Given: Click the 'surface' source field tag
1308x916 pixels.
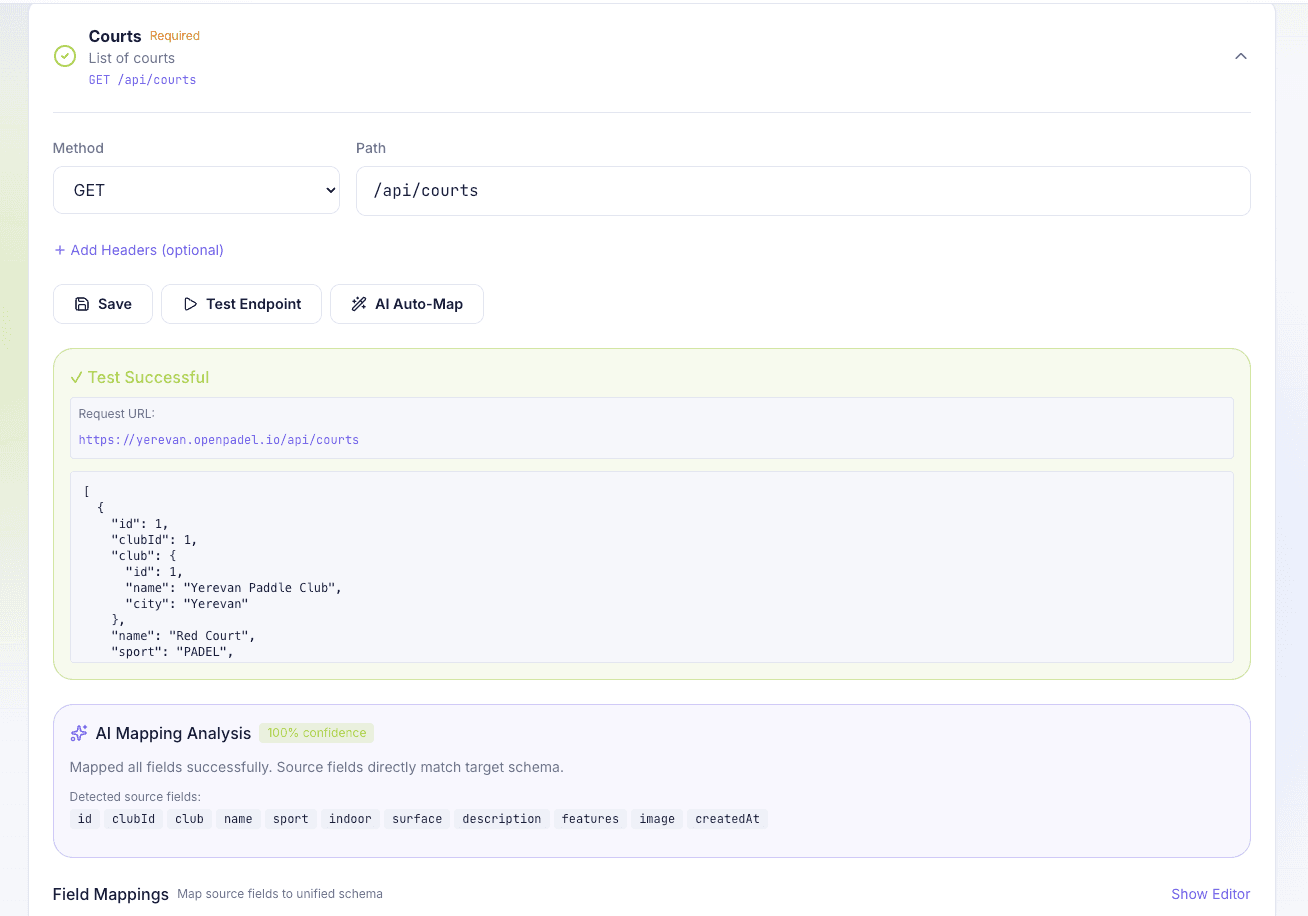Looking at the screenshot, I should 417,819.
